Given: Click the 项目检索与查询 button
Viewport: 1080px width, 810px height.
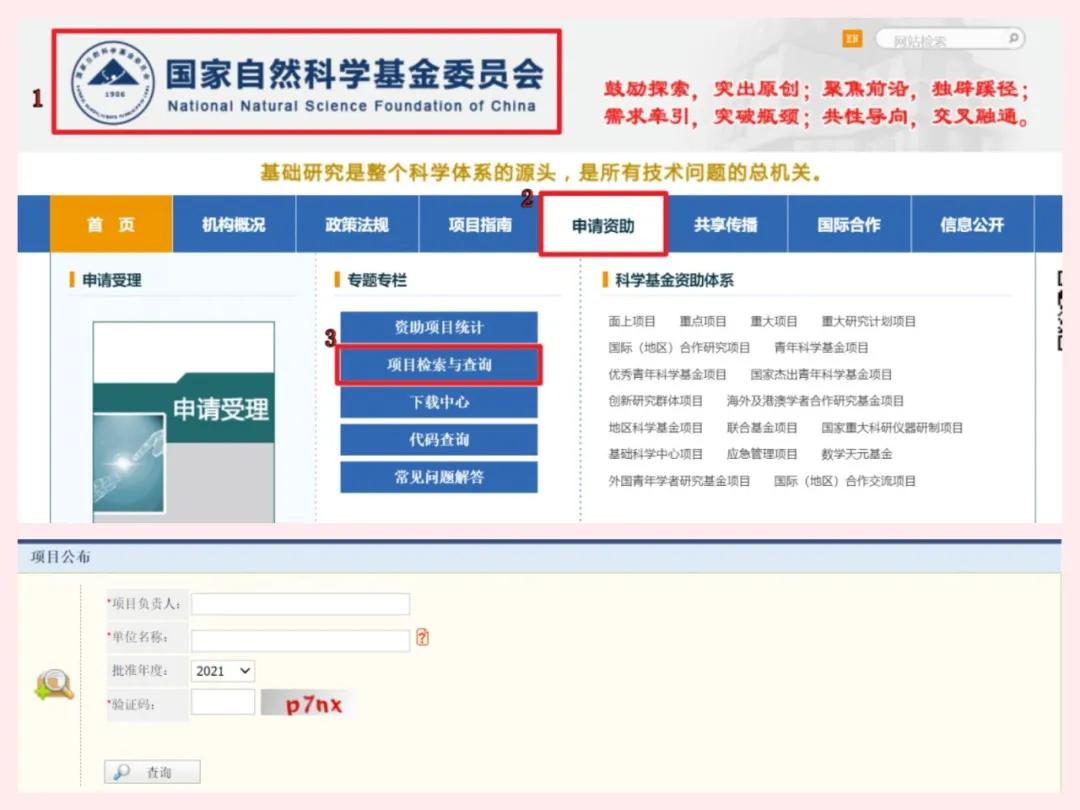Looking at the screenshot, I should (438, 365).
